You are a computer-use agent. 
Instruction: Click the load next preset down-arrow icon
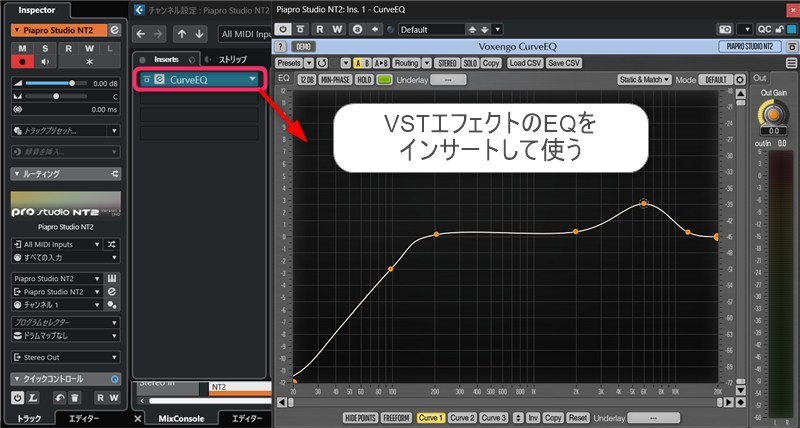(485, 30)
